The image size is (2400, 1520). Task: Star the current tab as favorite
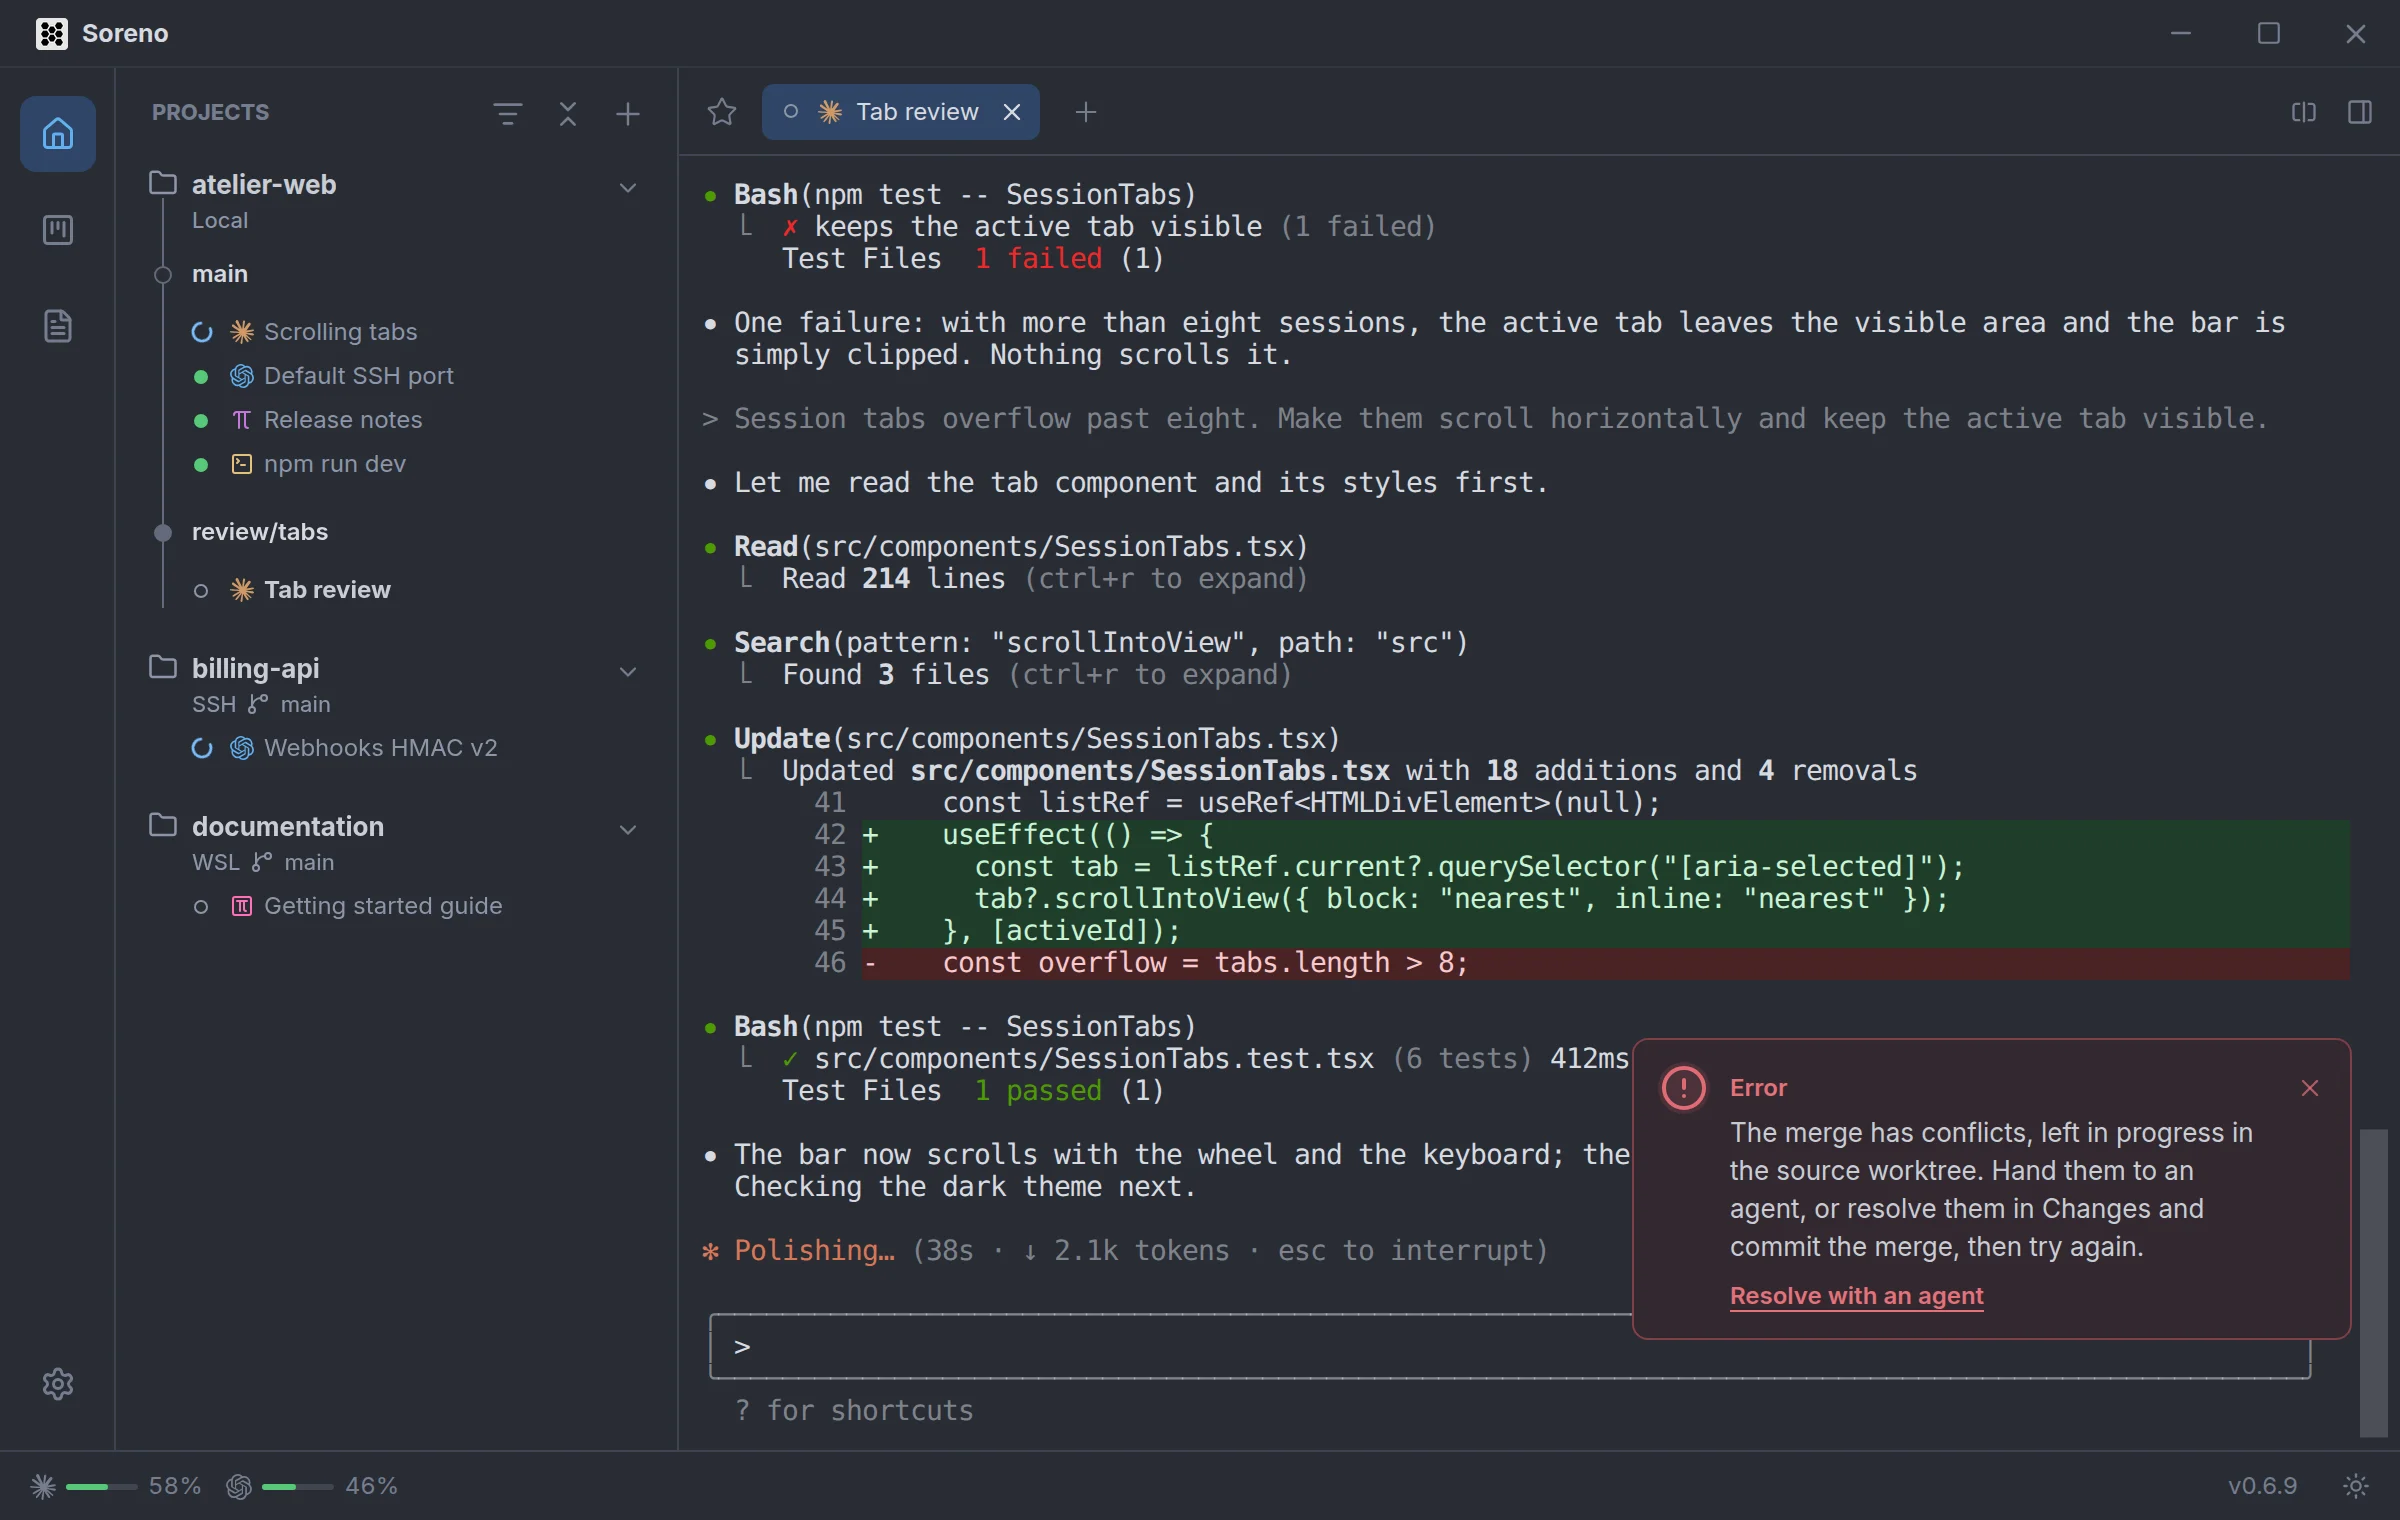click(x=722, y=112)
